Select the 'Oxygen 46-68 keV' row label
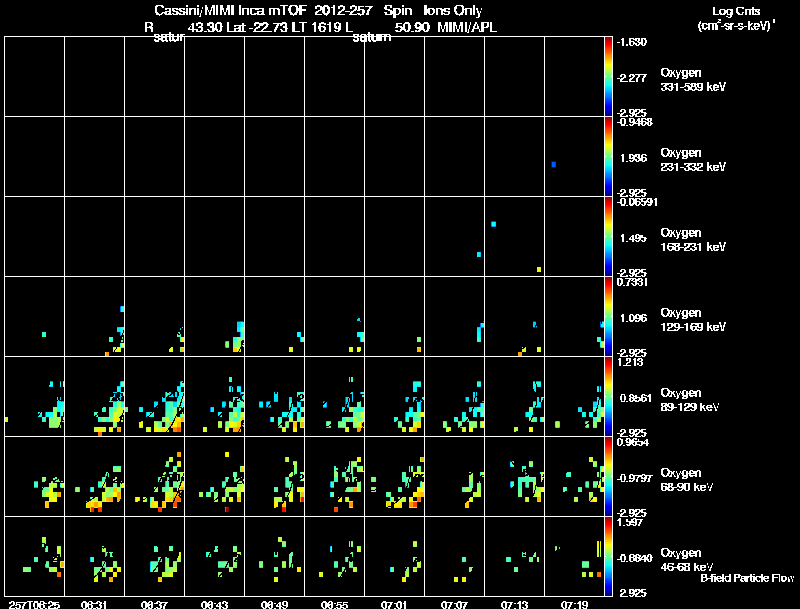 (687, 560)
